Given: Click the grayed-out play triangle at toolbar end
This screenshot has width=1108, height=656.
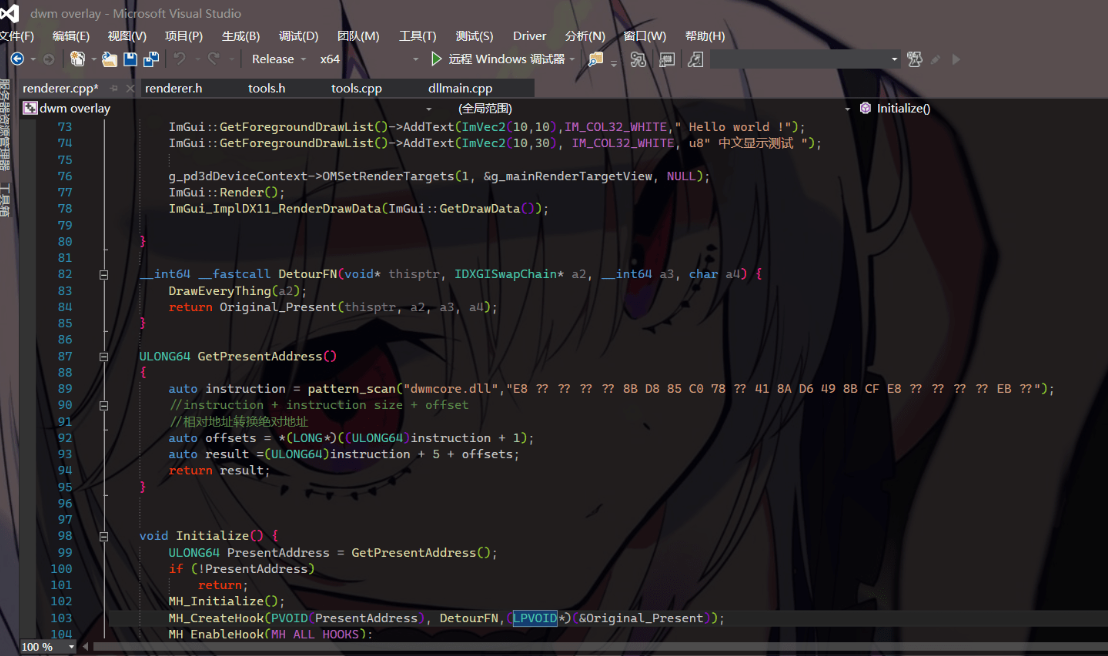Looking at the screenshot, I should 956,59.
